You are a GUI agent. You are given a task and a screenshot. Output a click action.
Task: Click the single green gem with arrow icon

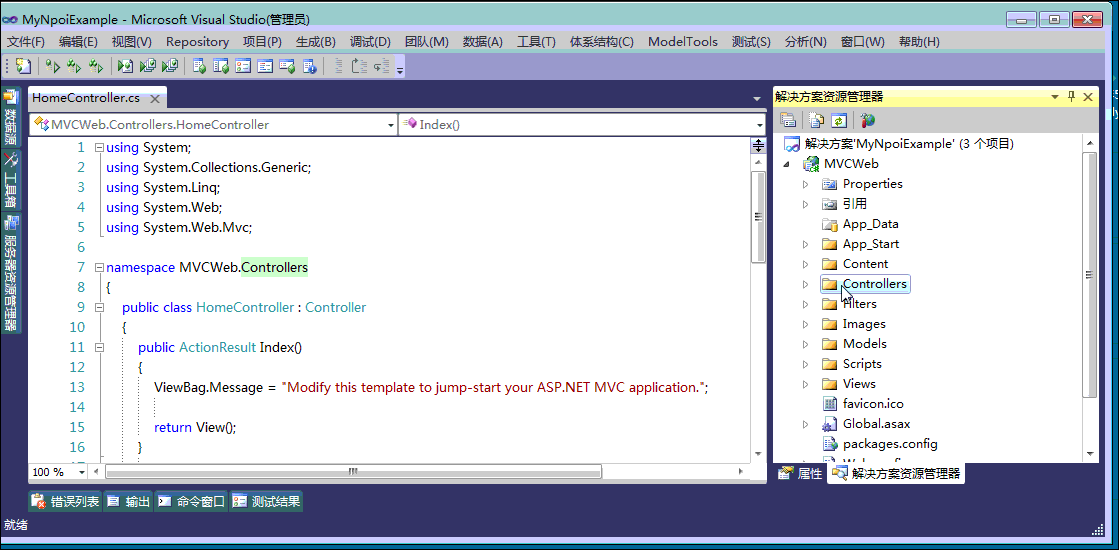[x=52, y=66]
